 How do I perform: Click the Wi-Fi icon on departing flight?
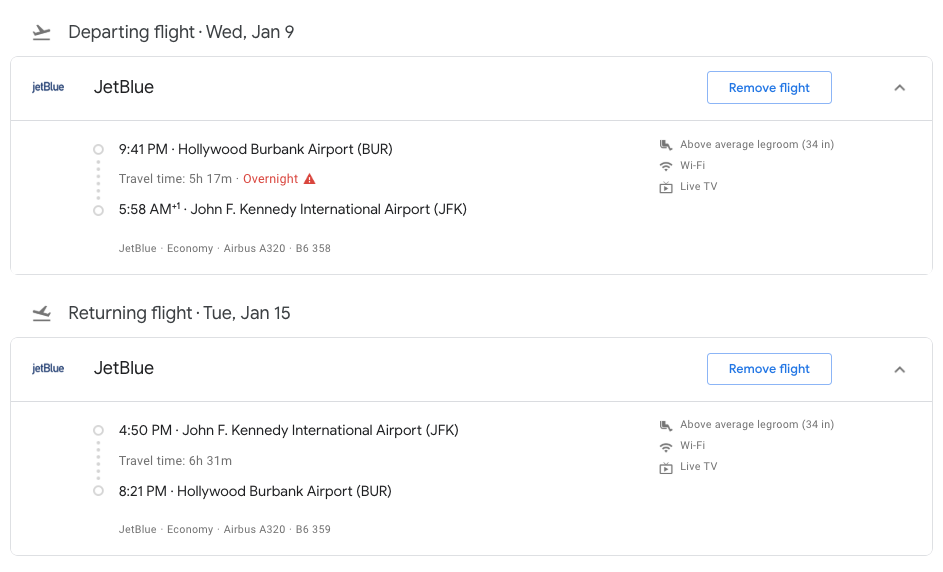click(666, 166)
